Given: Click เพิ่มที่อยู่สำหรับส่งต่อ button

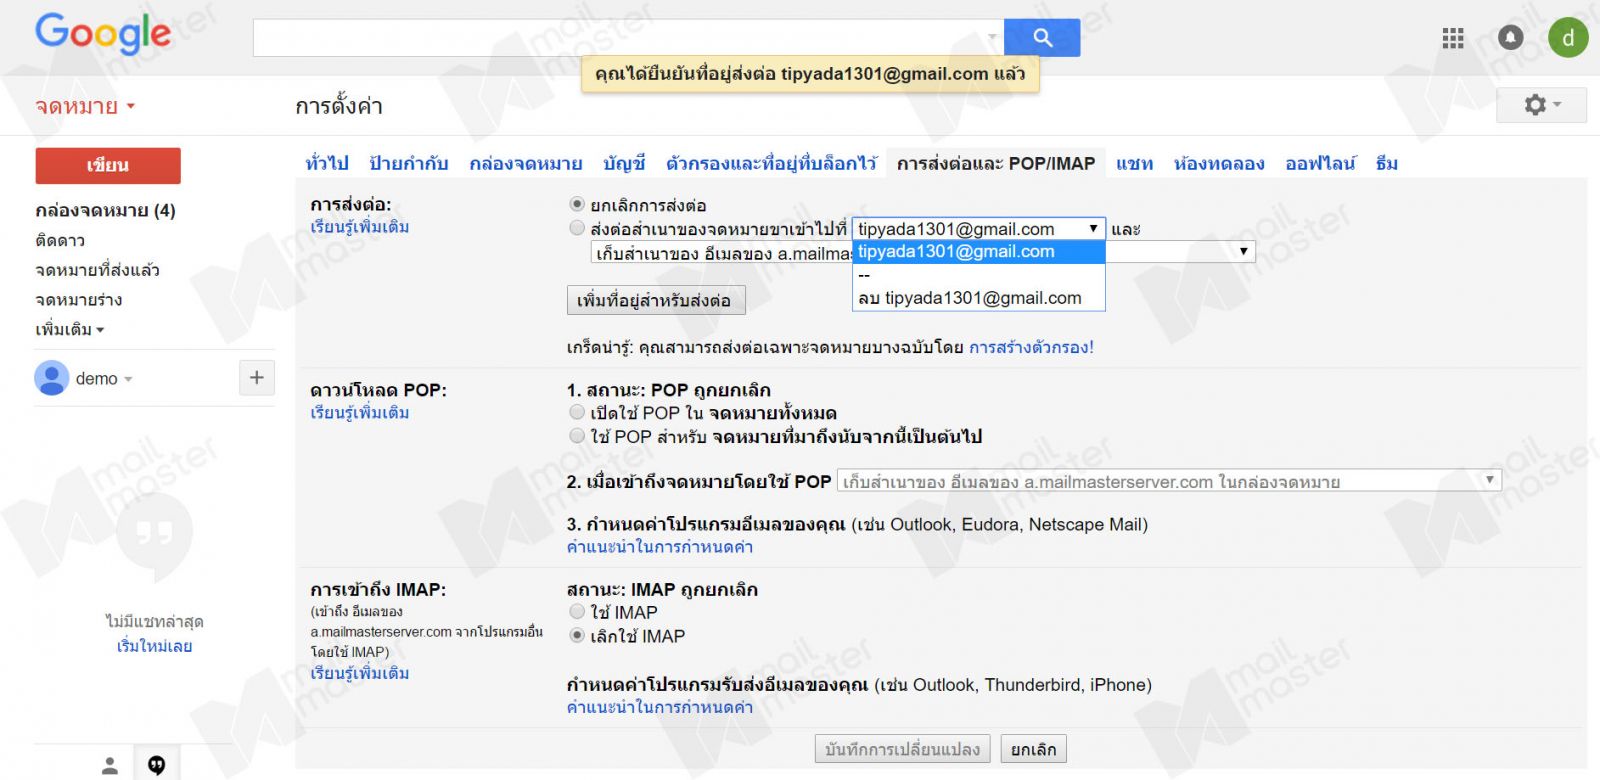Looking at the screenshot, I should 656,300.
